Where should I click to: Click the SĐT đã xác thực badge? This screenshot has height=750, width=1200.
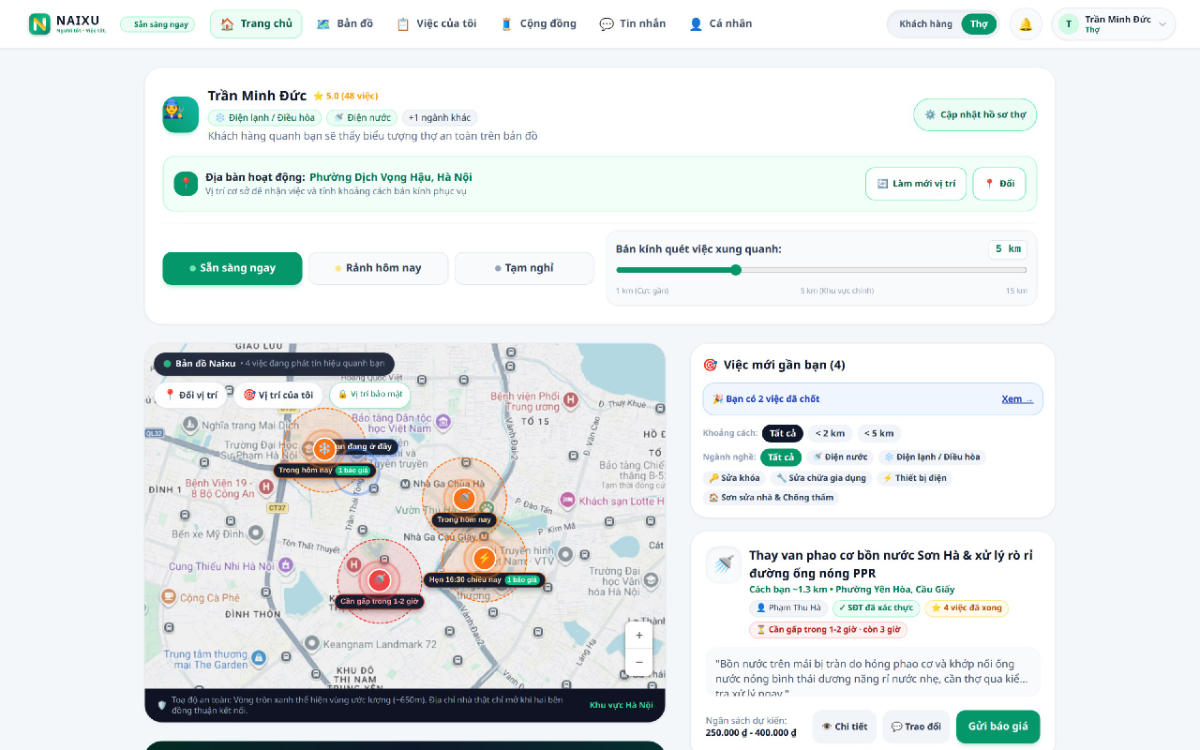[876, 608]
